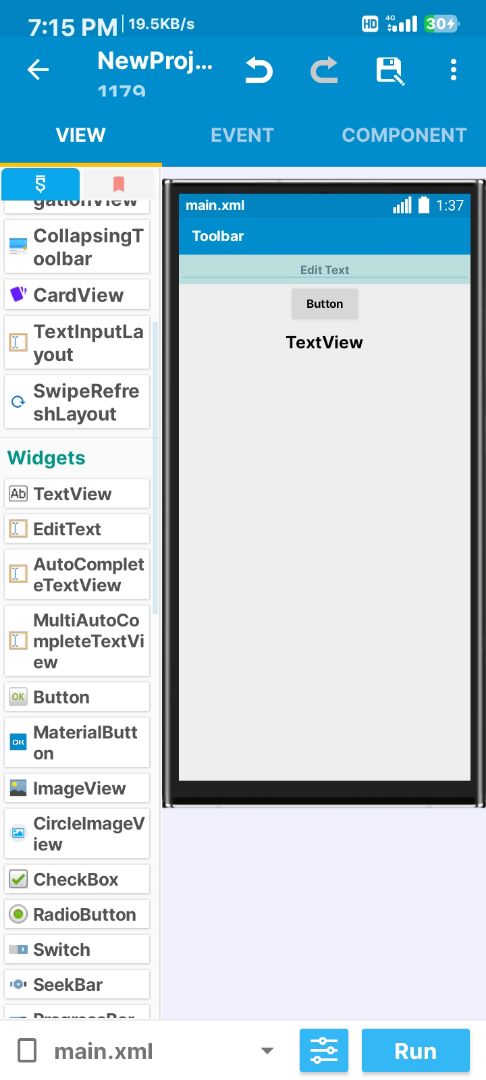Pick the RadioButton widget from palette

click(x=77, y=915)
